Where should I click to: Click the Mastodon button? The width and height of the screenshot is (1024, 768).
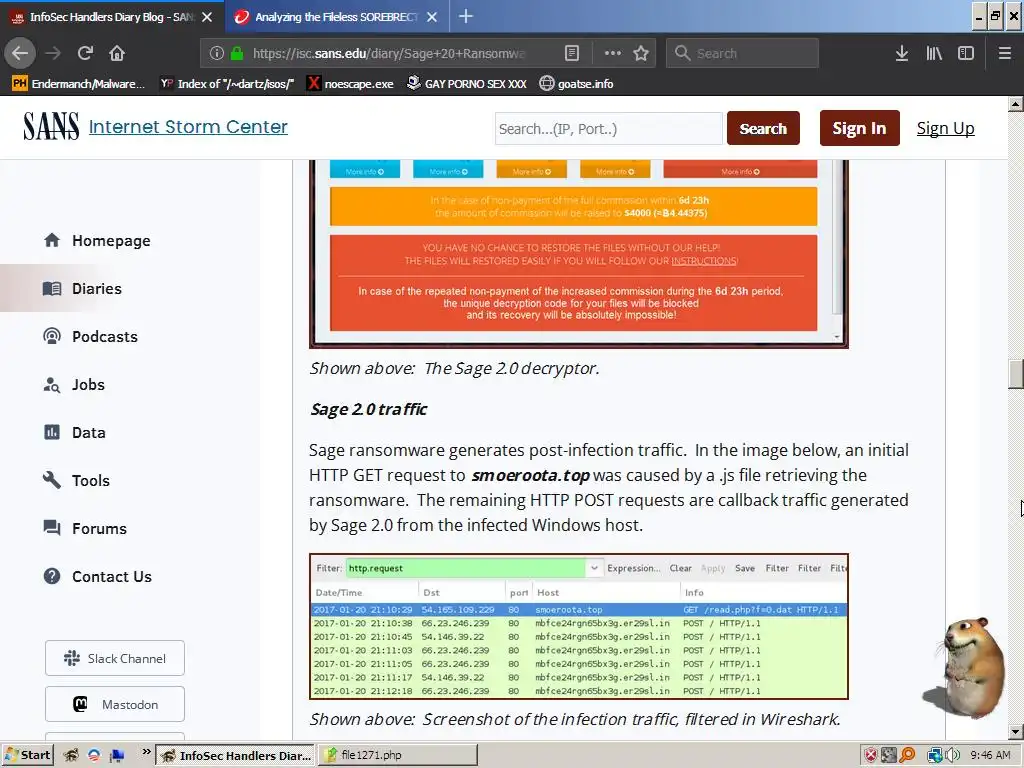(x=115, y=704)
